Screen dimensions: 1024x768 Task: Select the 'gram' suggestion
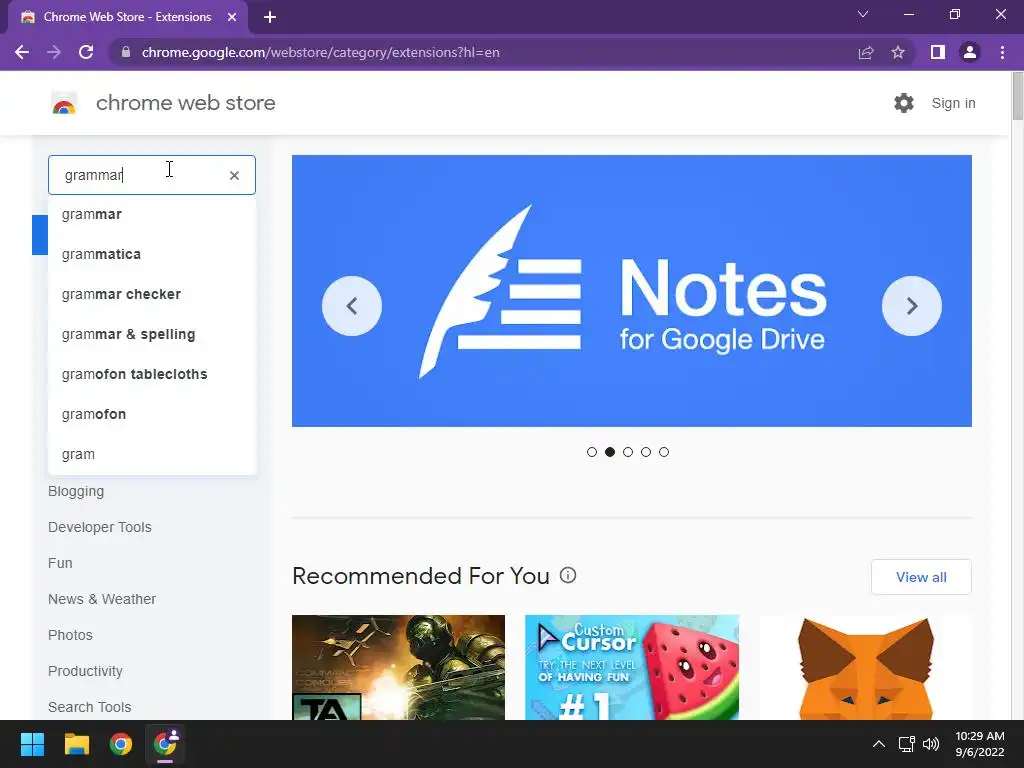coord(152,454)
